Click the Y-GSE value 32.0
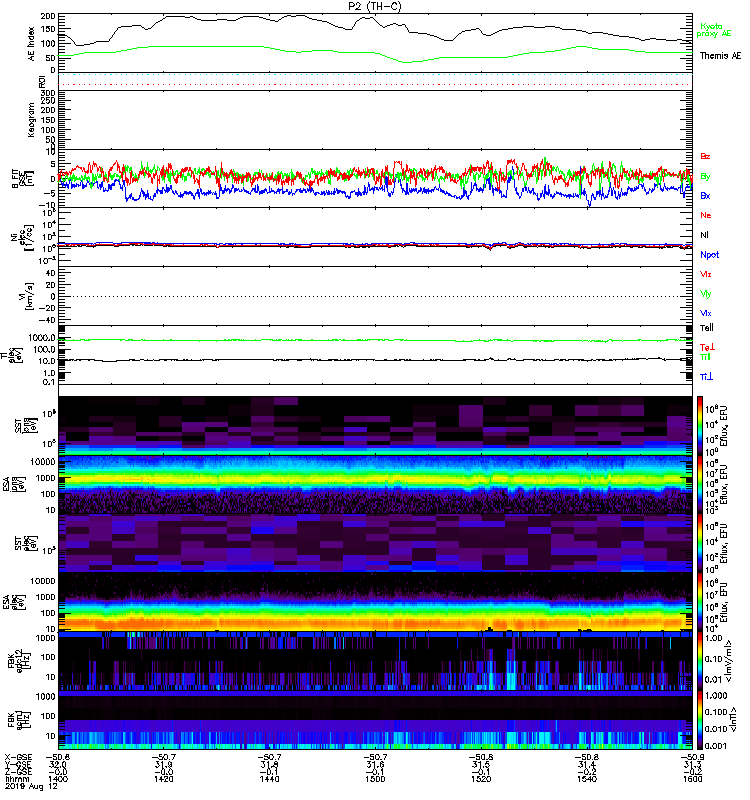The height and width of the screenshot is (800, 750). [58, 764]
